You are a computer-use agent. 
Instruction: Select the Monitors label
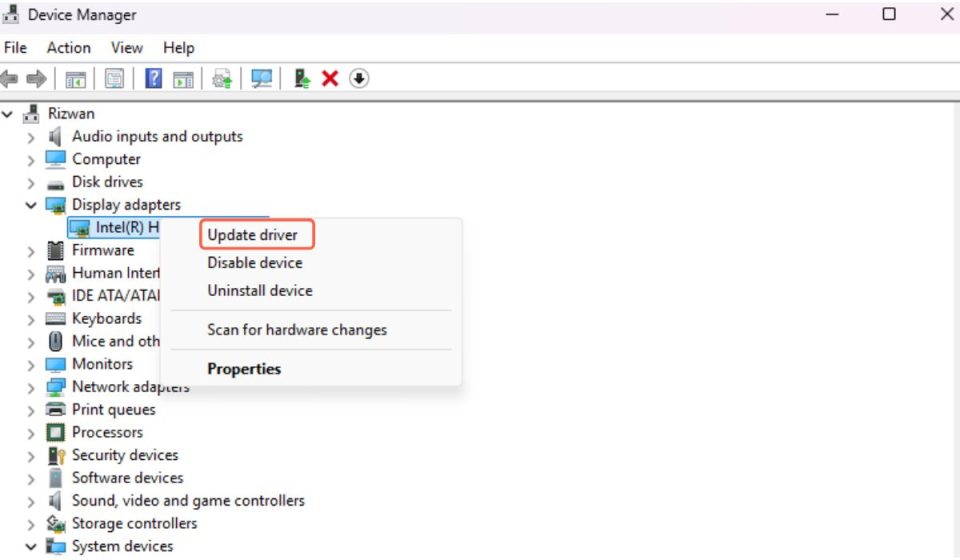[x=102, y=364]
